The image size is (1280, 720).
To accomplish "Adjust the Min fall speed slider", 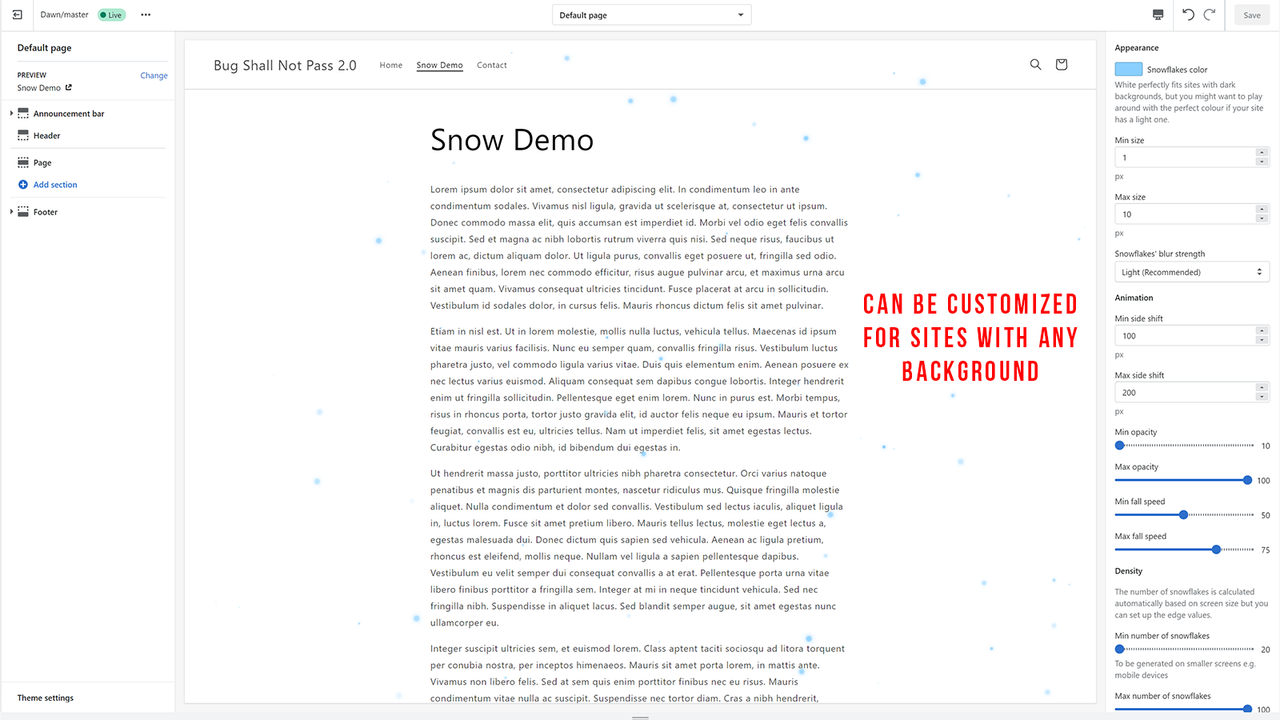I will (x=1185, y=515).
